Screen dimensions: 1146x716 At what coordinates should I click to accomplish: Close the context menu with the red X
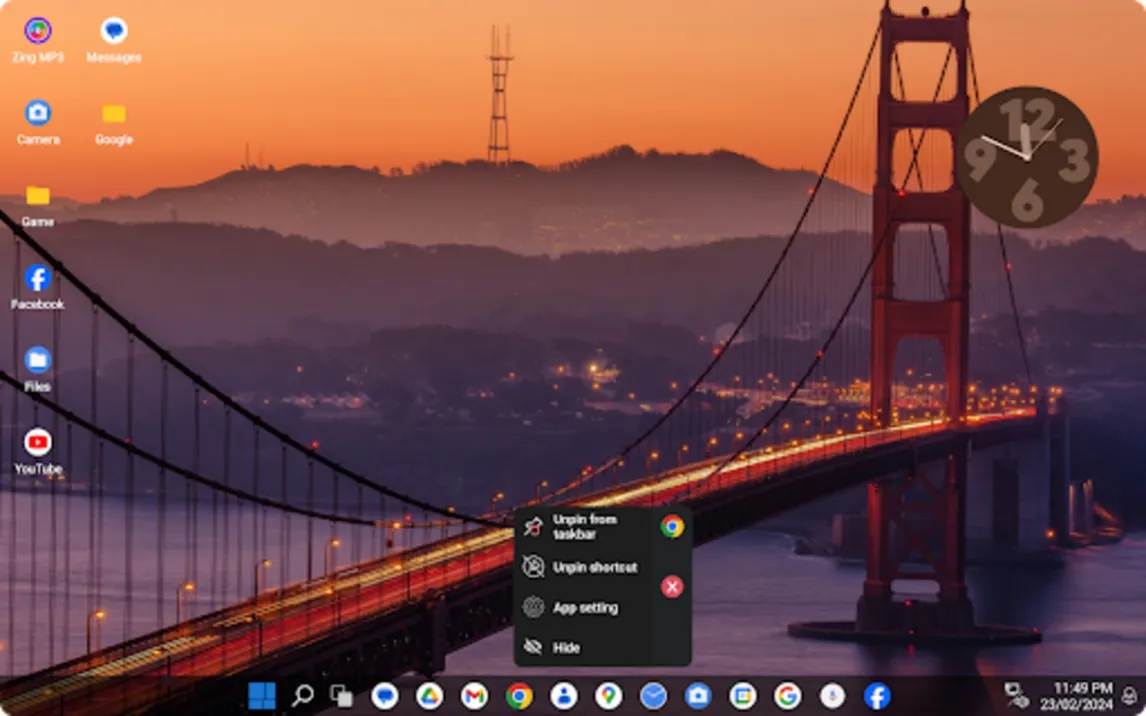tap(672, 587)
